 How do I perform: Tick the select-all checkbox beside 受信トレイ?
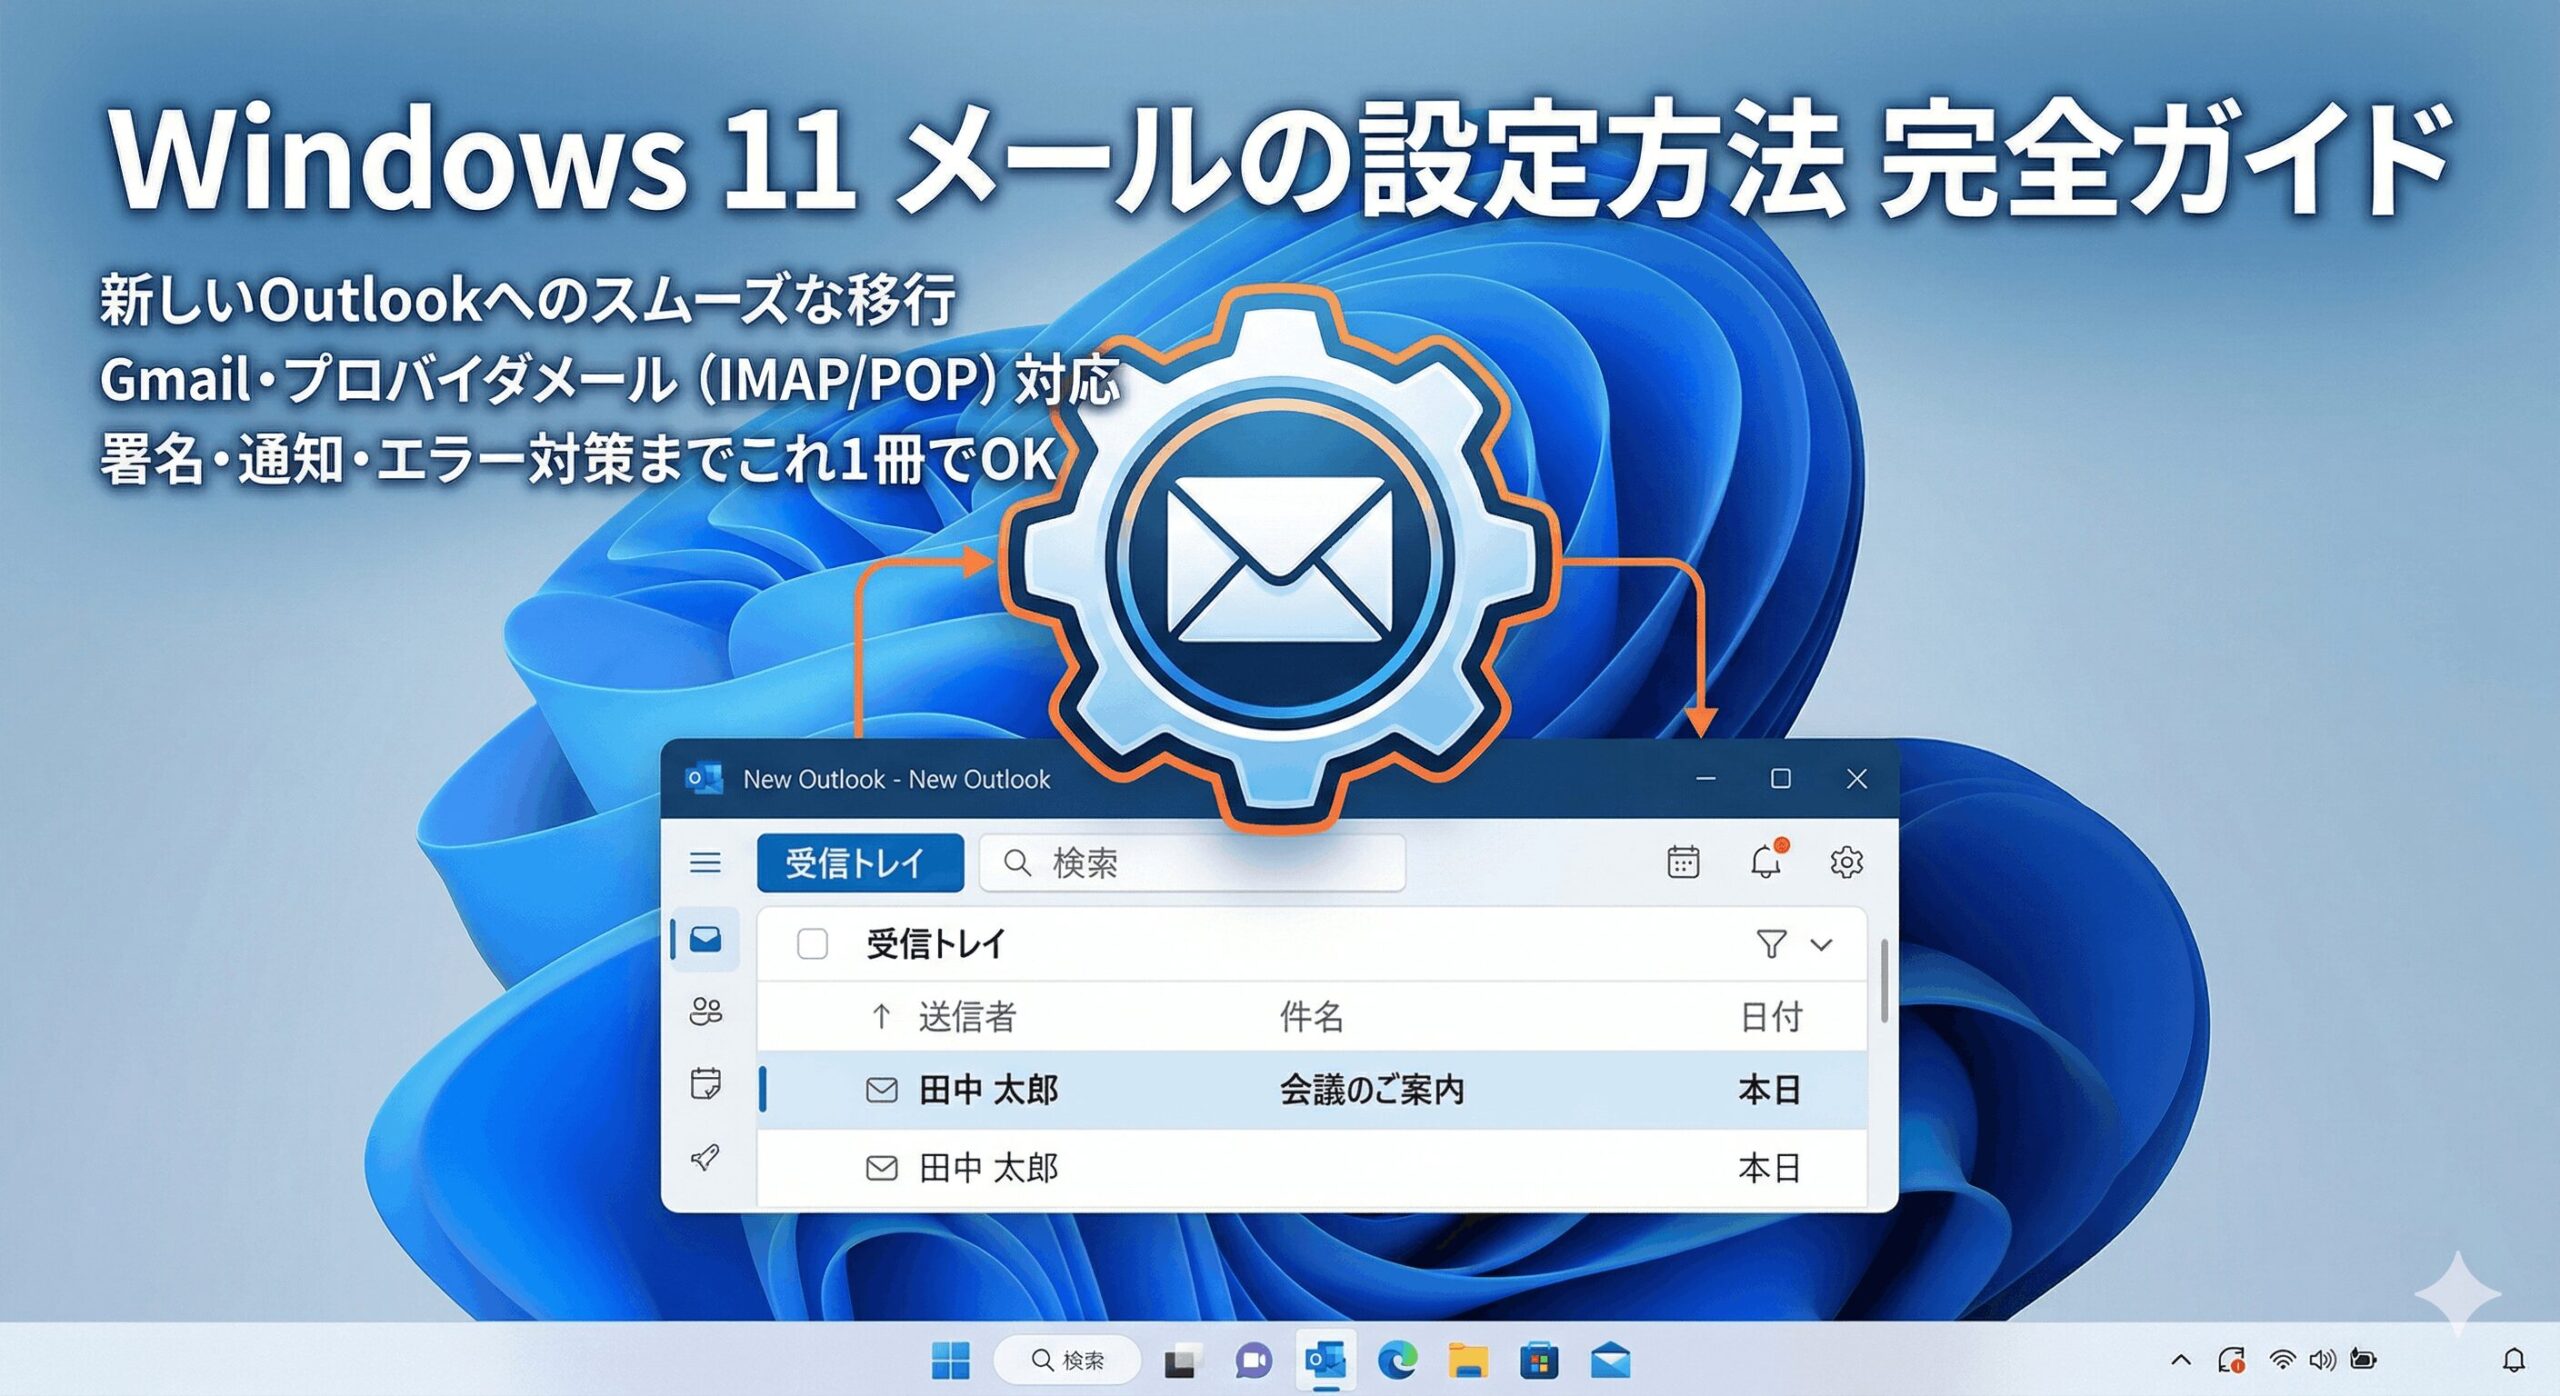[x=812, y=944]
